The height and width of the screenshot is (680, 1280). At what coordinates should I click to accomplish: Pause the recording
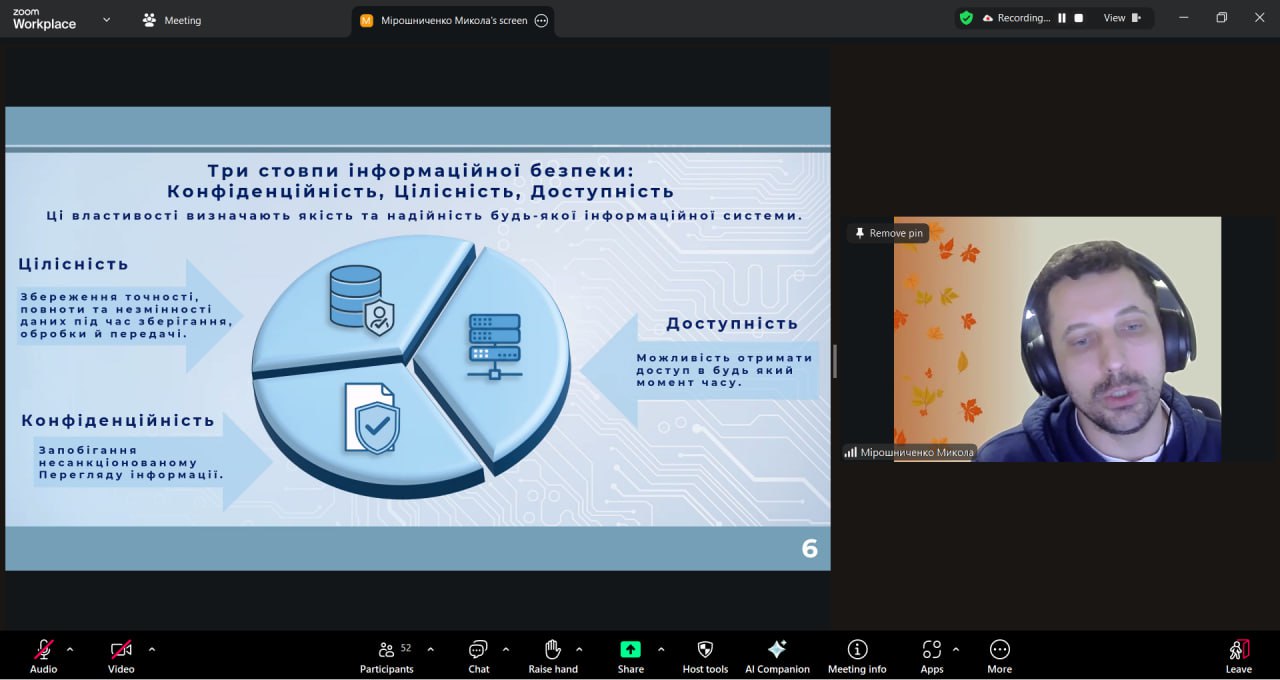[x=1062, y=18]
